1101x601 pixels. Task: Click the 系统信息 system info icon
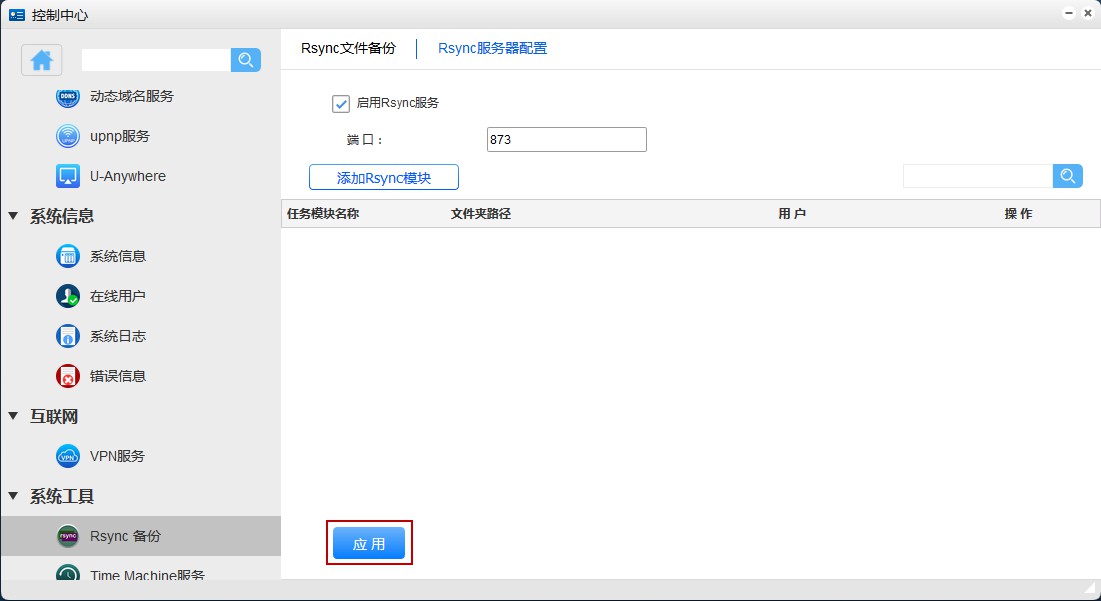click(67, 256)
